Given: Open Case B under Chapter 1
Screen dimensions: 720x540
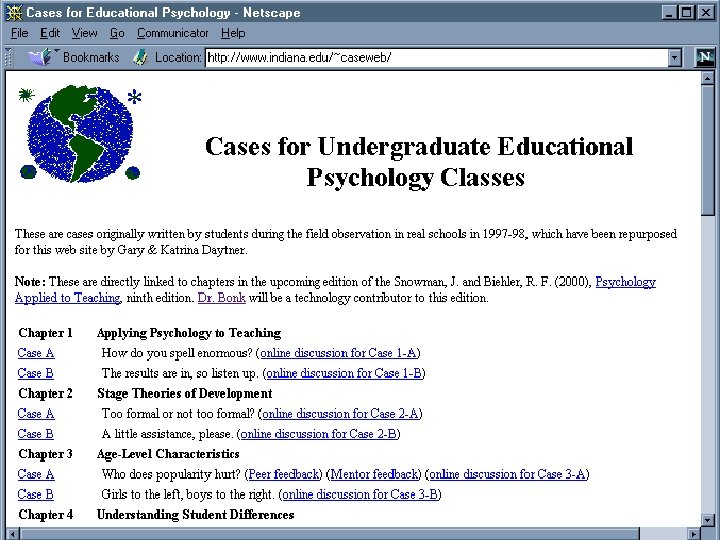Looking at the screenshot, I should click(35, 373).
